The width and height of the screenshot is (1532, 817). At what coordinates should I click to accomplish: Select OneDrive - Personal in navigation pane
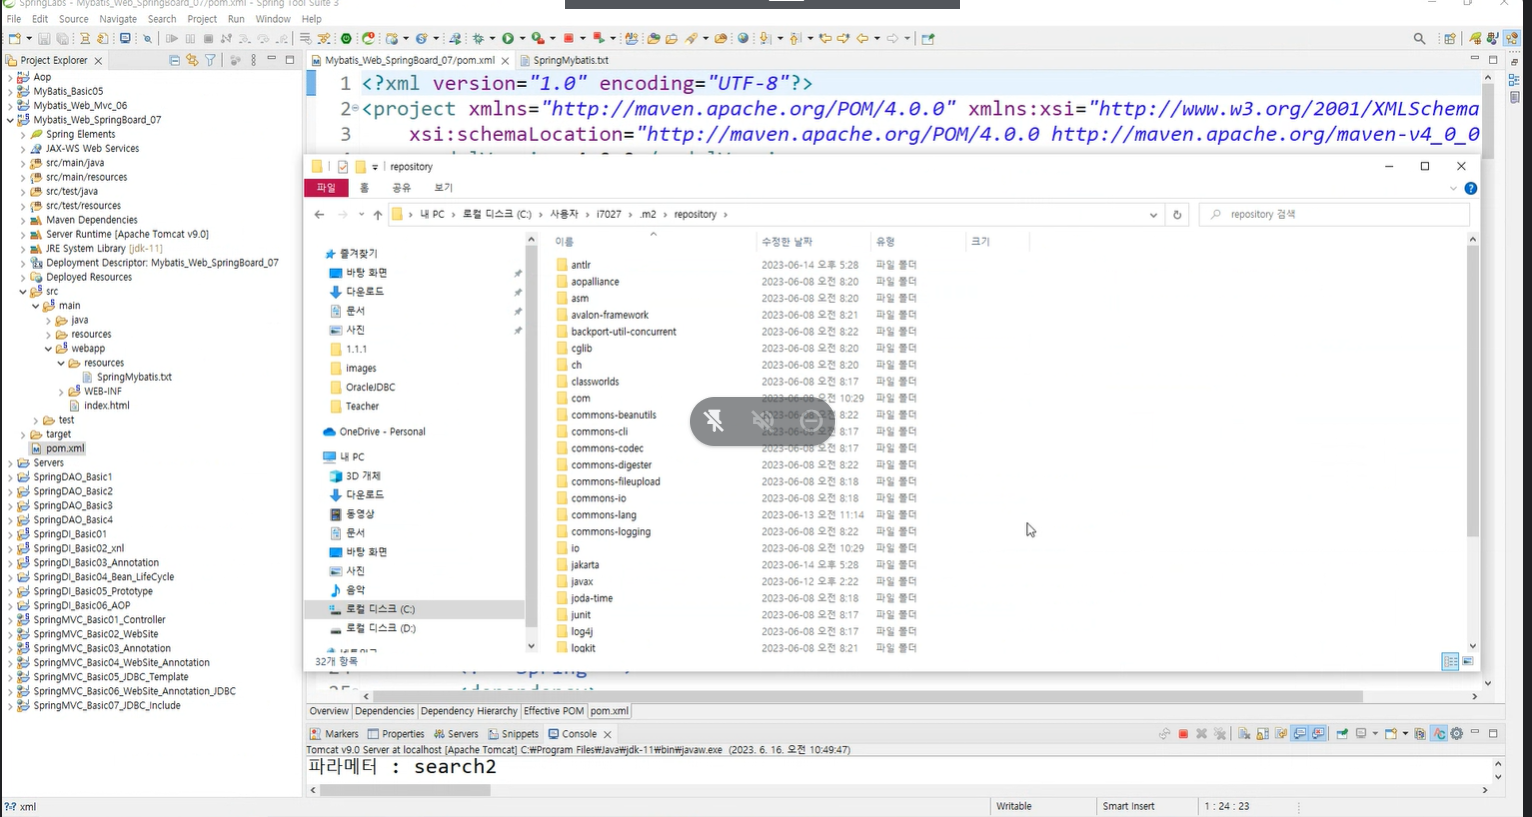click(x=381, y=432)
